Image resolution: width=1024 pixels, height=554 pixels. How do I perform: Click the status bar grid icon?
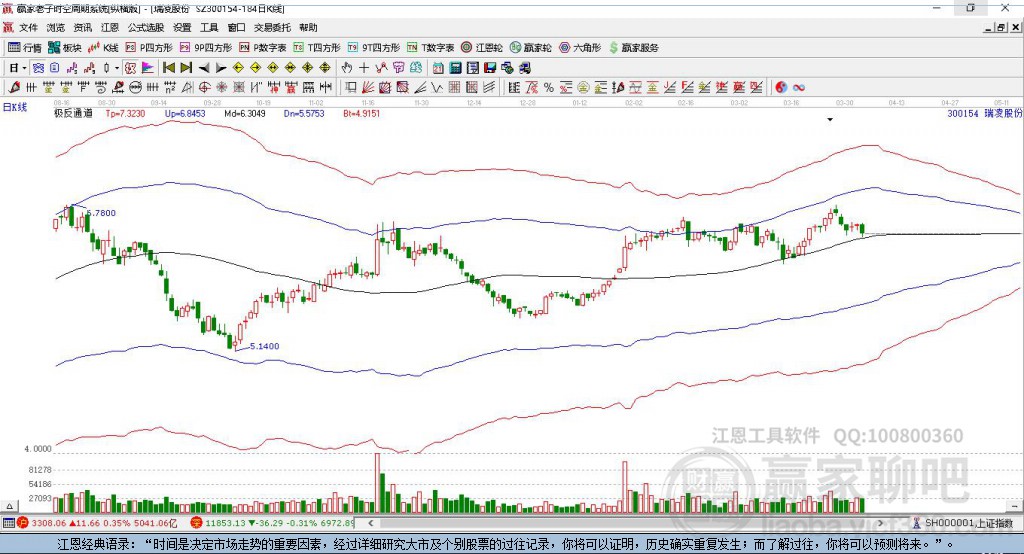click(x=8, y=523)
